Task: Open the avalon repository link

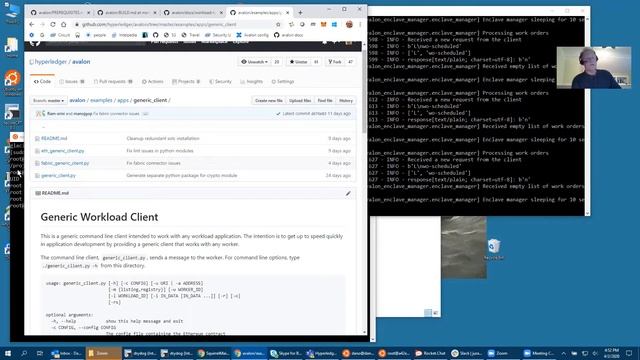Action: click(81, 62)
